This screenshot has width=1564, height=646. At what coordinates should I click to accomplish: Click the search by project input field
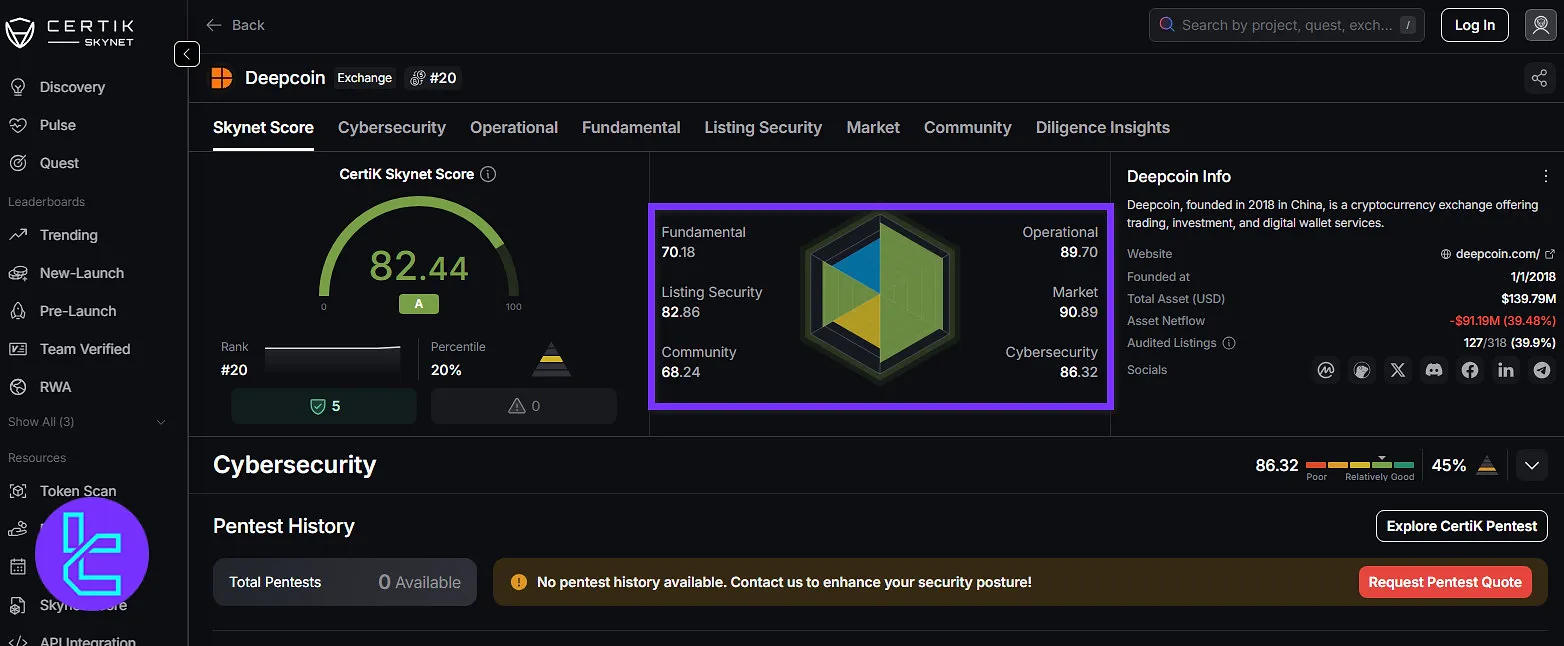1286,25
